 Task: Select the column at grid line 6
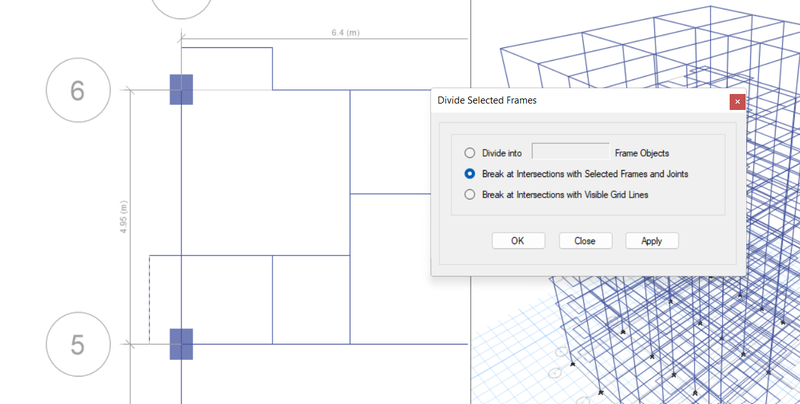pyautogui.click(x=181, y=90)
